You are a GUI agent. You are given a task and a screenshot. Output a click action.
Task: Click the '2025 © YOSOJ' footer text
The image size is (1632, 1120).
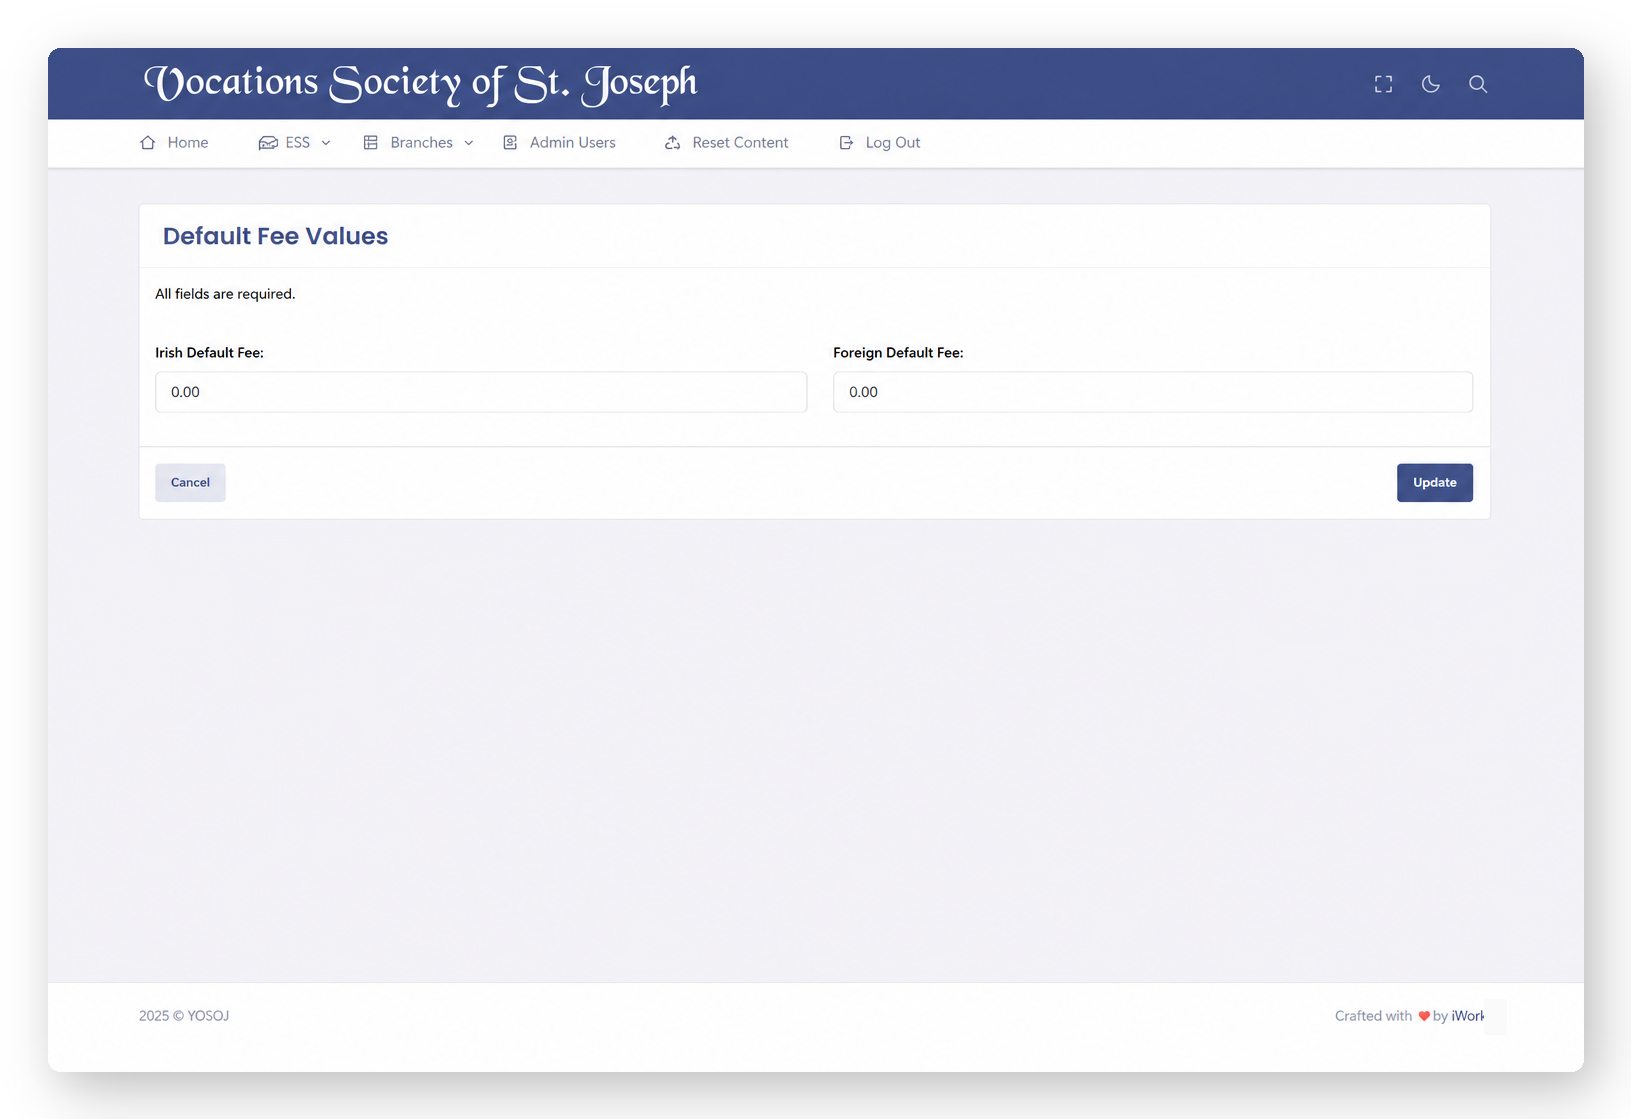pyautogui.click(x=184, y=1016)
